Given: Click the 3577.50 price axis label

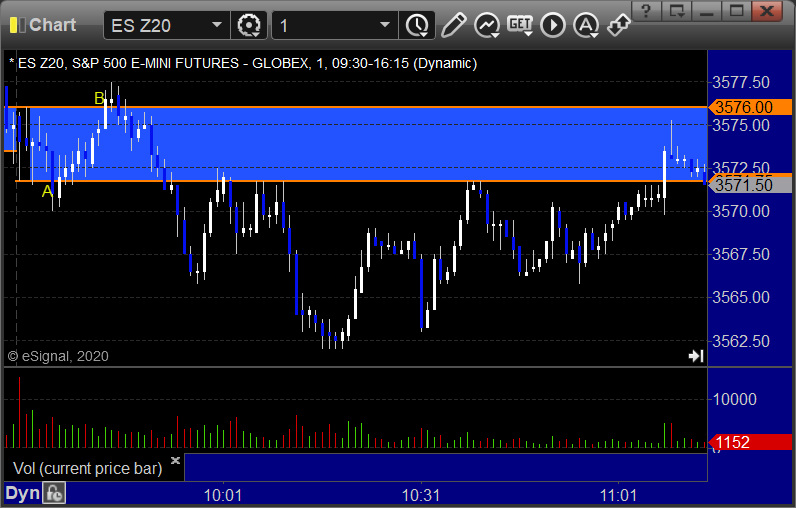Looking at the screenshot, I should [x=741, y=82].
